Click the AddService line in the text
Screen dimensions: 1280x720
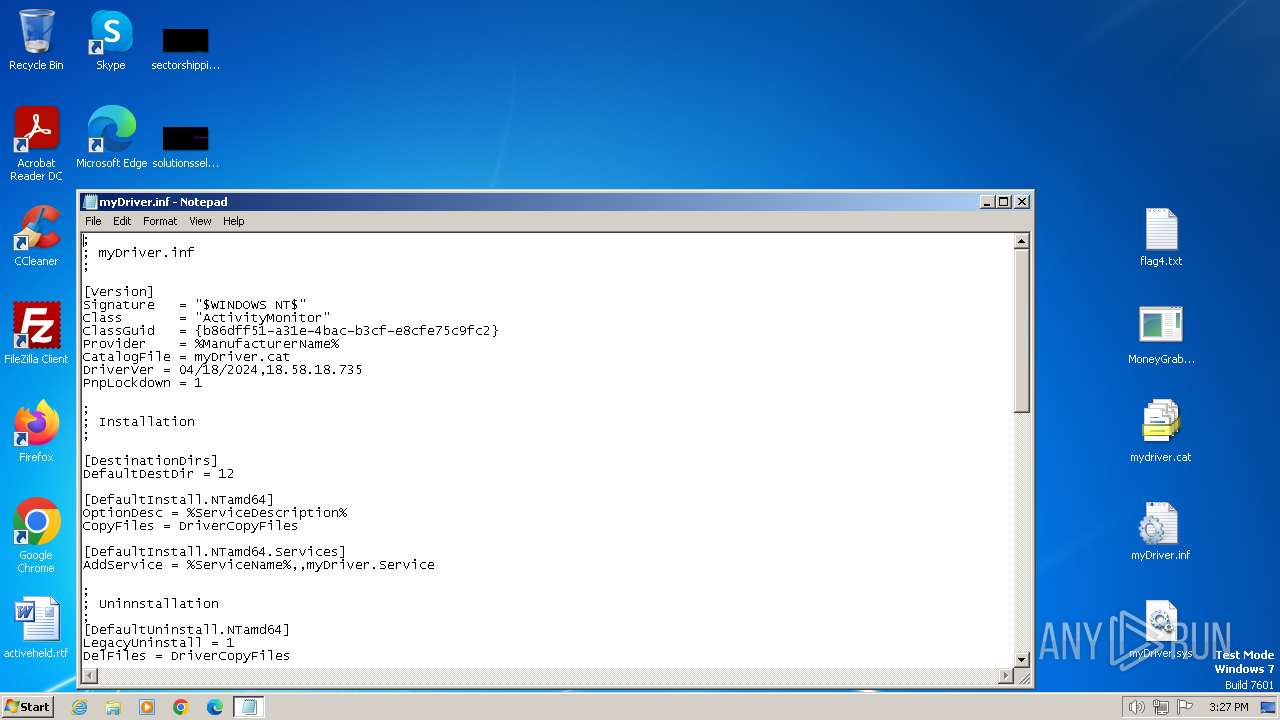tap(258, 565)
